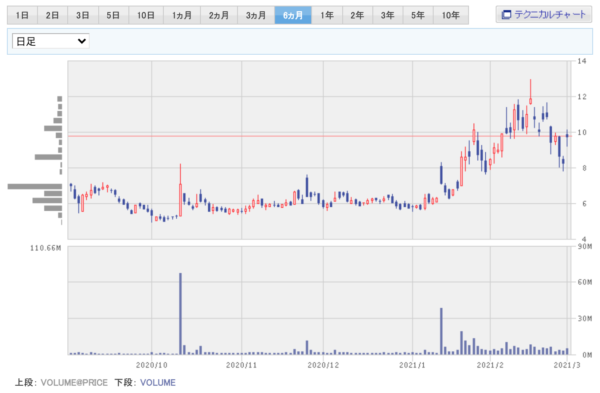Click the longest volume-at-price bar
Image resolution: width=600 pixels, height=393 pixels.
point(35,186)
